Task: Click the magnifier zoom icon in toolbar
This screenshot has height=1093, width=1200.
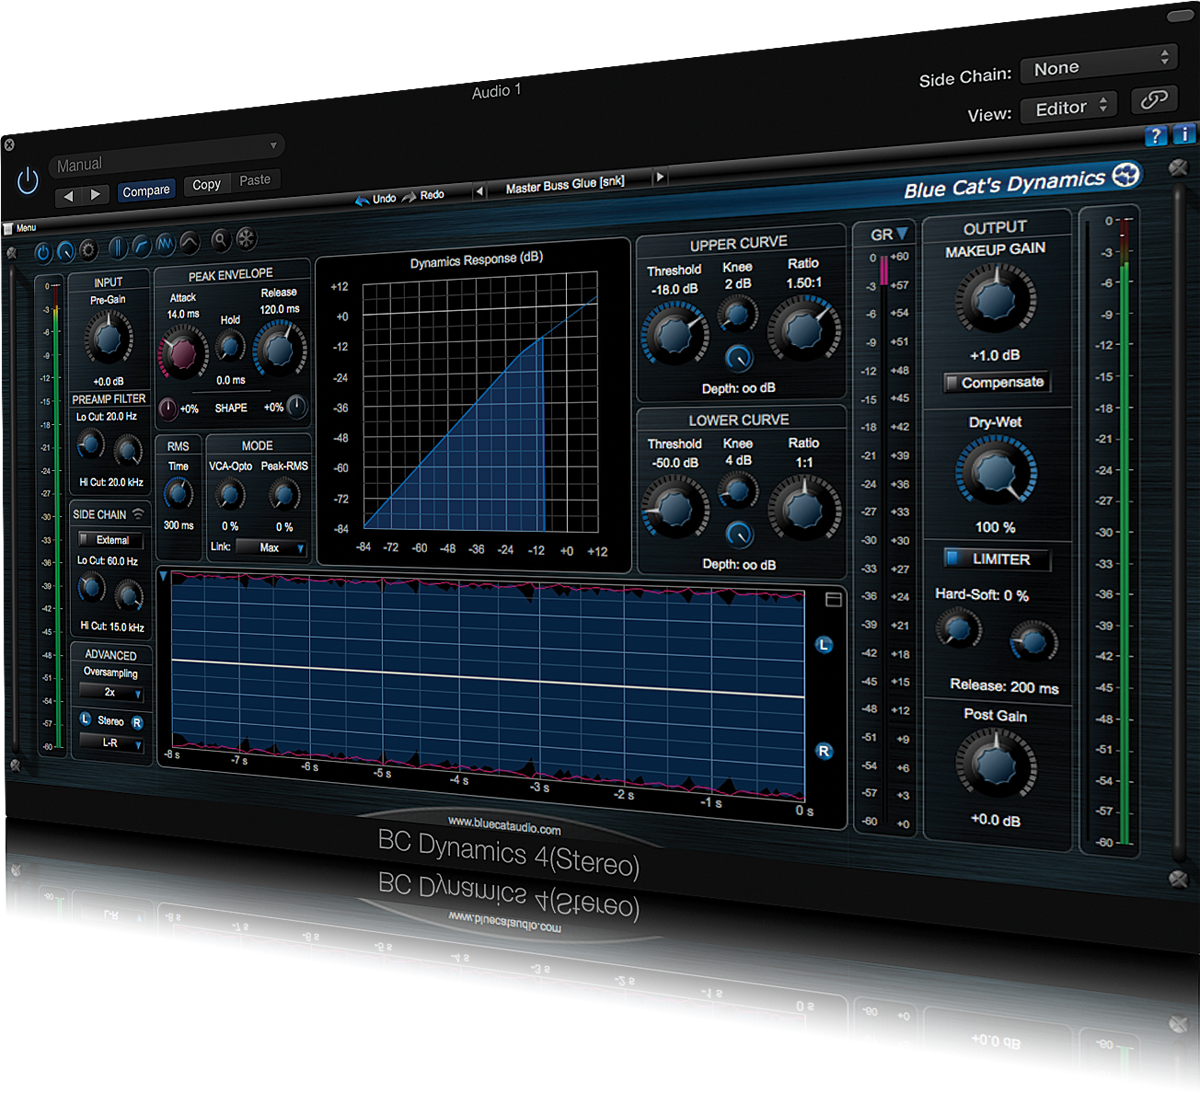Action: coord(220,239)
